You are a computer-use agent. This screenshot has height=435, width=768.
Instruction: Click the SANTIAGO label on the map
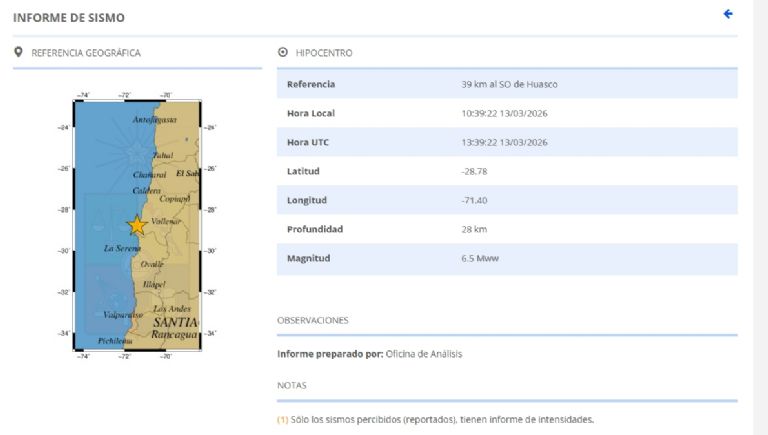point(175,322)
